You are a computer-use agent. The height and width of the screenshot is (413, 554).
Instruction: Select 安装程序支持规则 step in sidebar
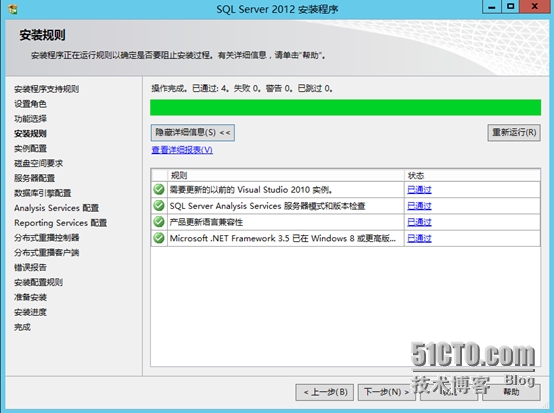[47, 89]
